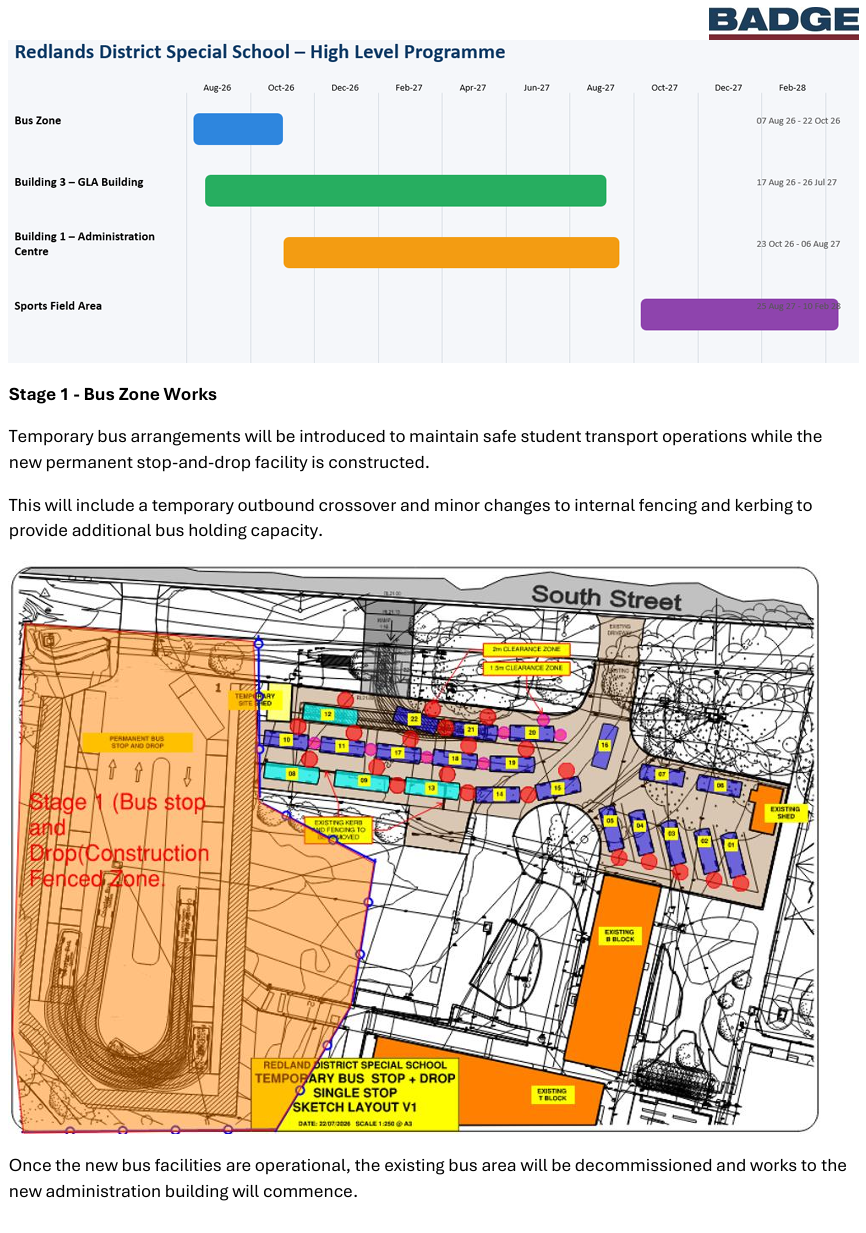Click the paragraph starting 'Temporary bus arrangements'
This screenshot has width=866, height=1233.
tap(416, 449)
